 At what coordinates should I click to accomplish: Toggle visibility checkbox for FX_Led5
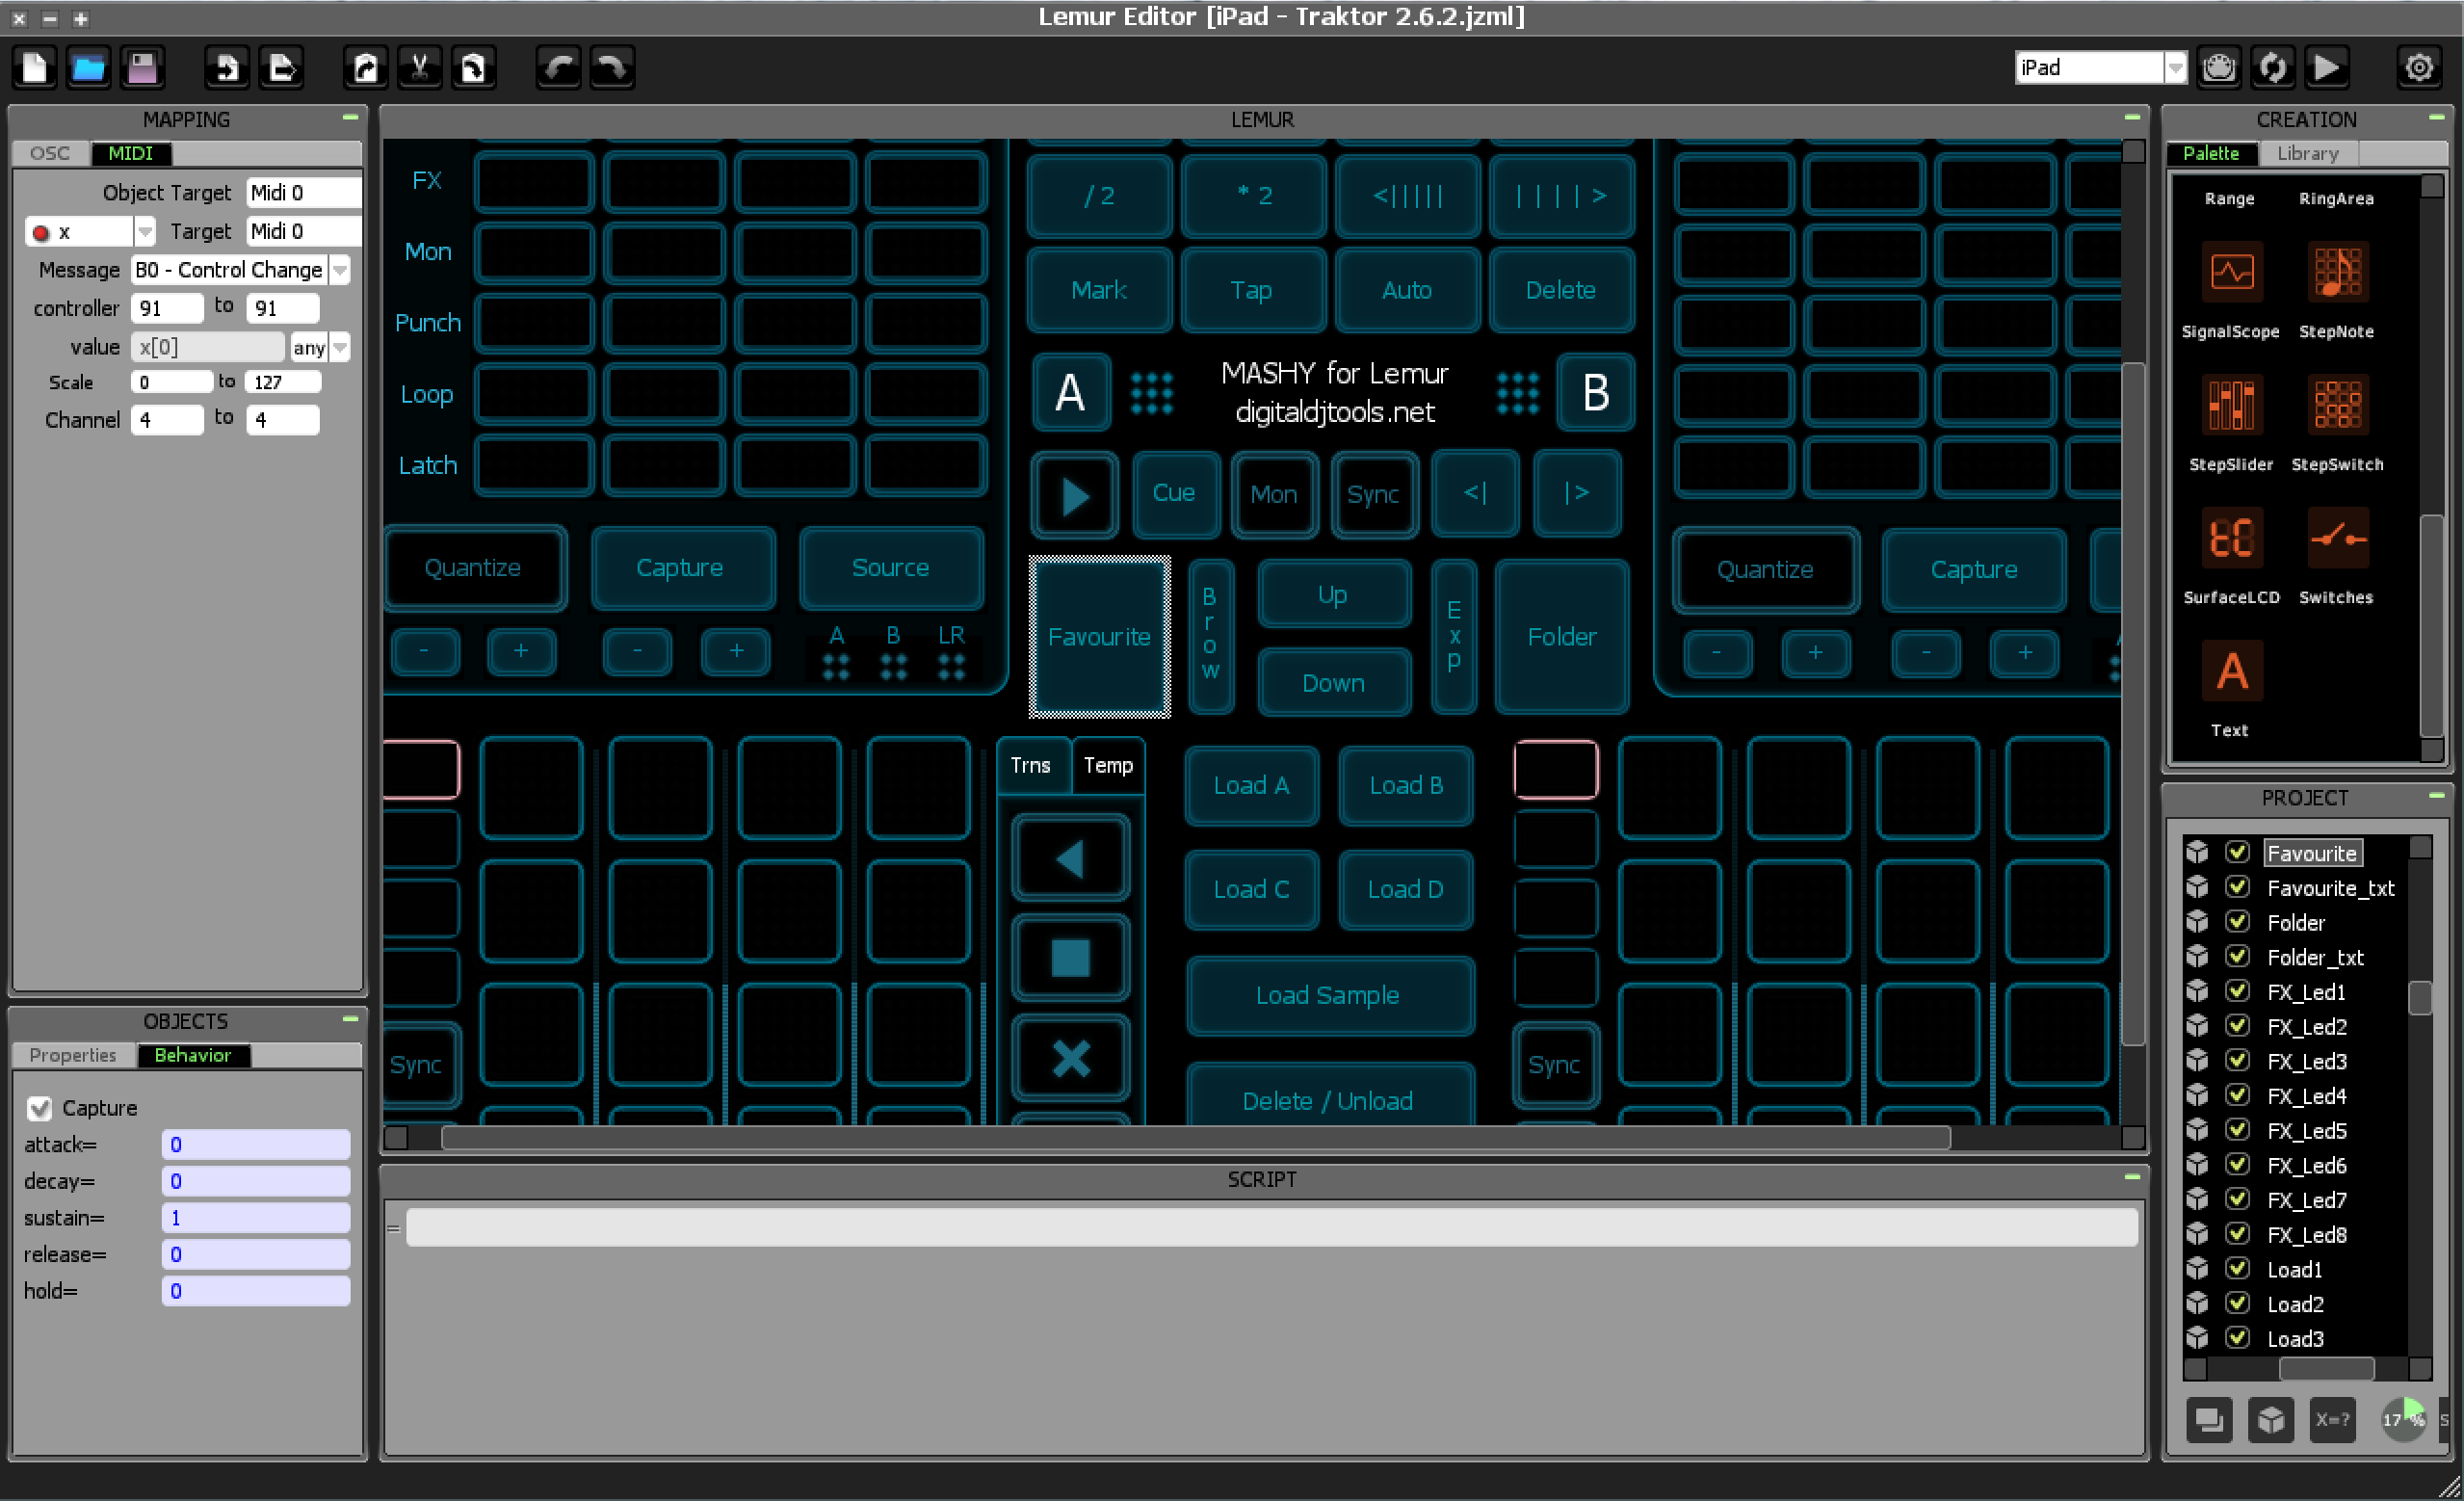point(2237,1130)
